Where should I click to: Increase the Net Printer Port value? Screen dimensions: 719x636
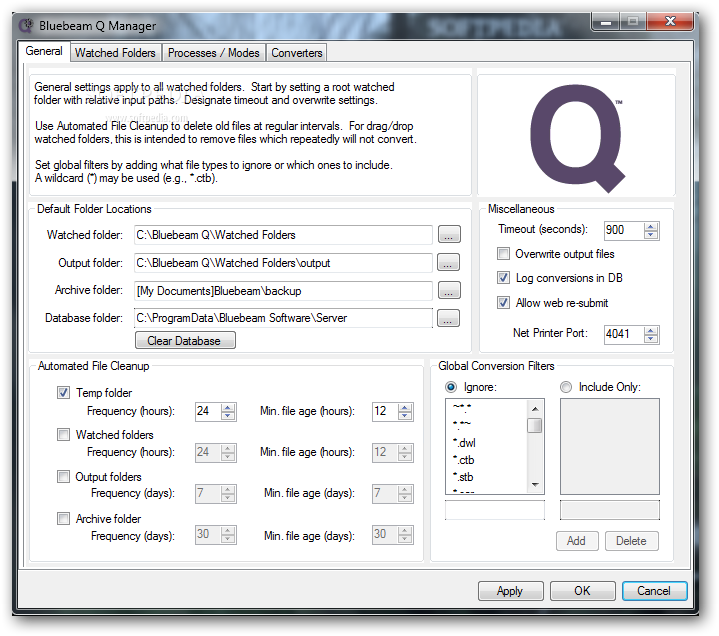(x=651, y=331)
